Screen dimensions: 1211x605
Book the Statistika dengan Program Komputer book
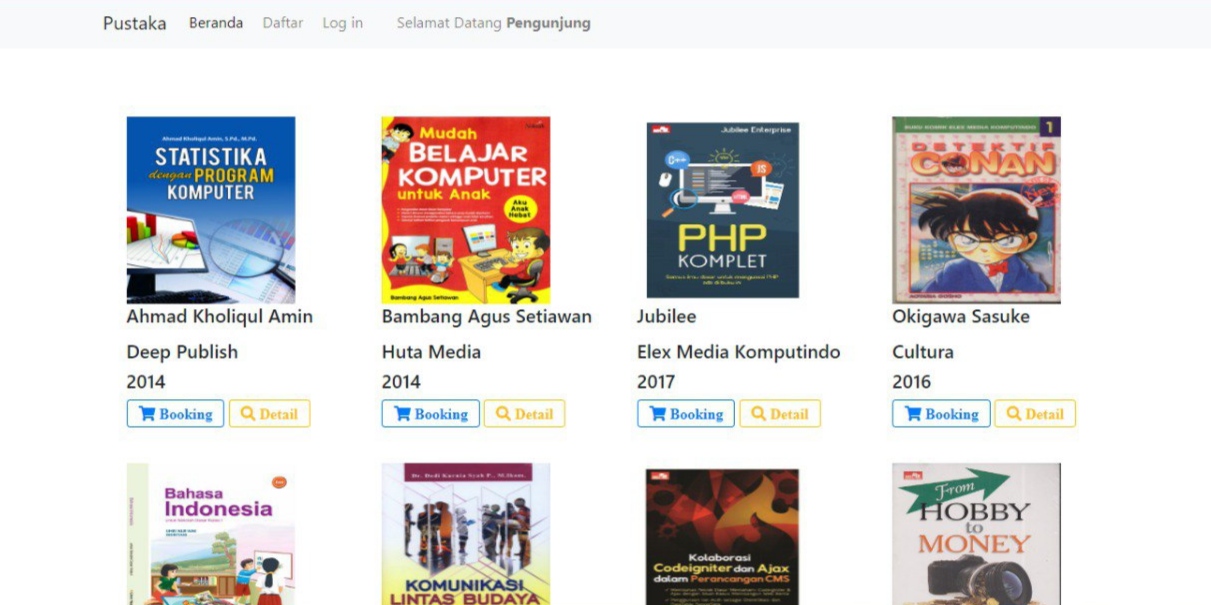pos(175,413)
